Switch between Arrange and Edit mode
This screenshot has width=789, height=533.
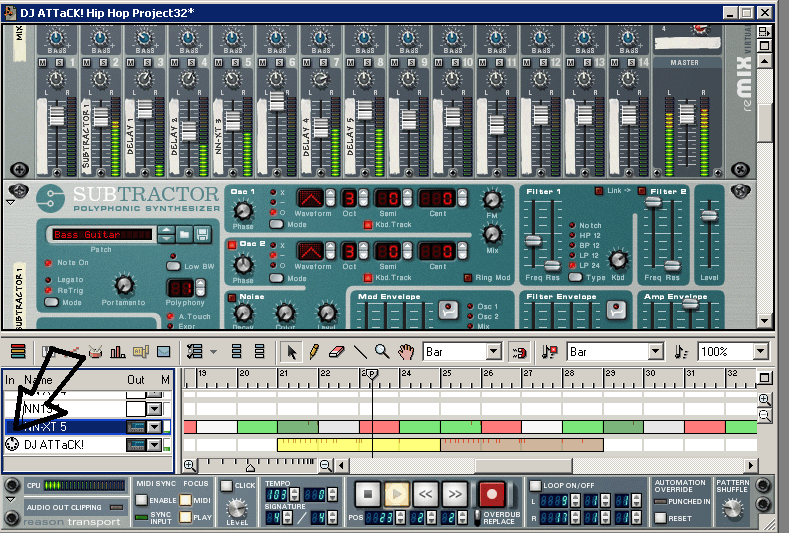click(18, 351)
